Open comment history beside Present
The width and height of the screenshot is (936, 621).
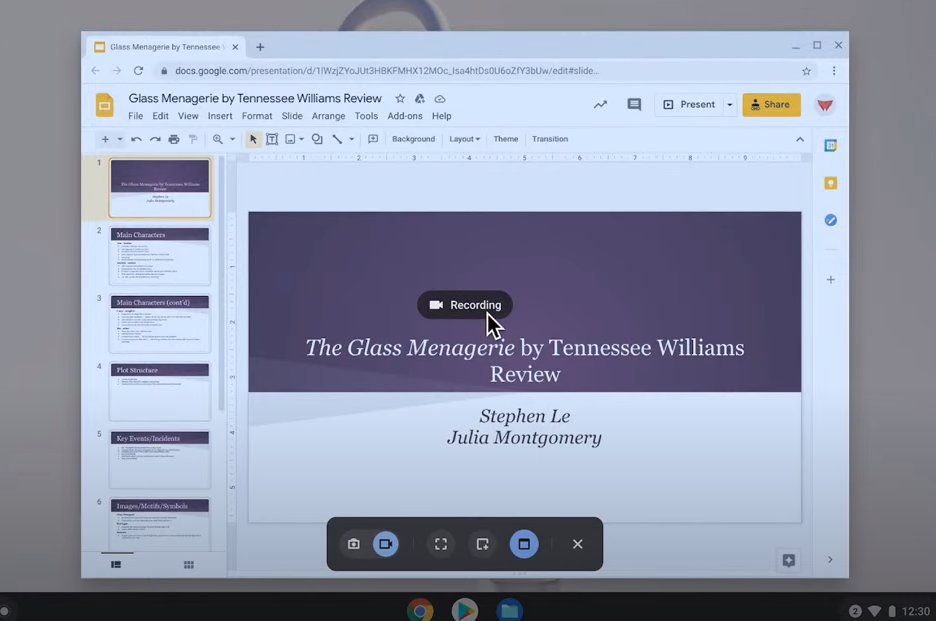pyautogui.click(x=634, y=104)
